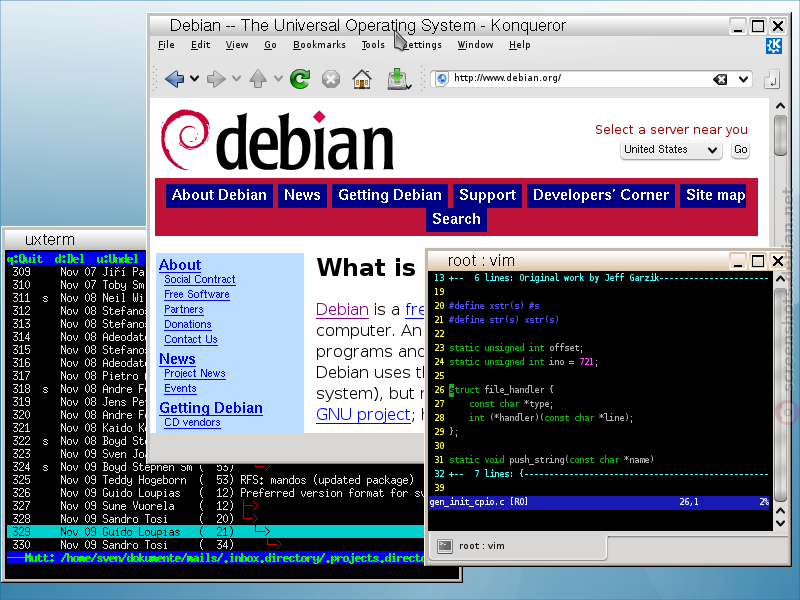Open the About Debian navigation link
This screenshot has height=600, width=800.
pos(219,195)
